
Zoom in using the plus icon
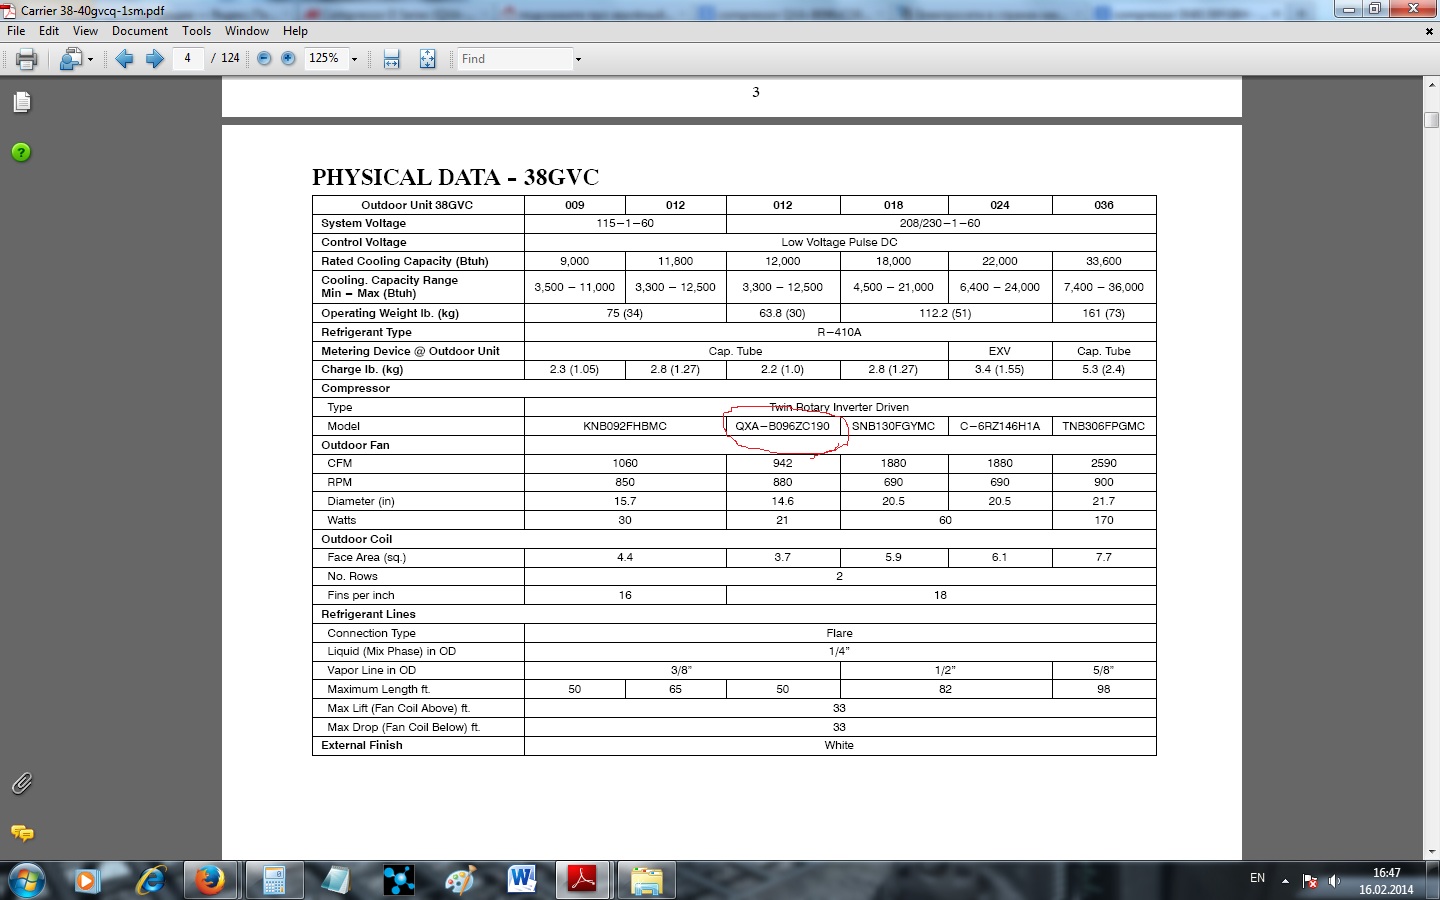click(288, 59)
